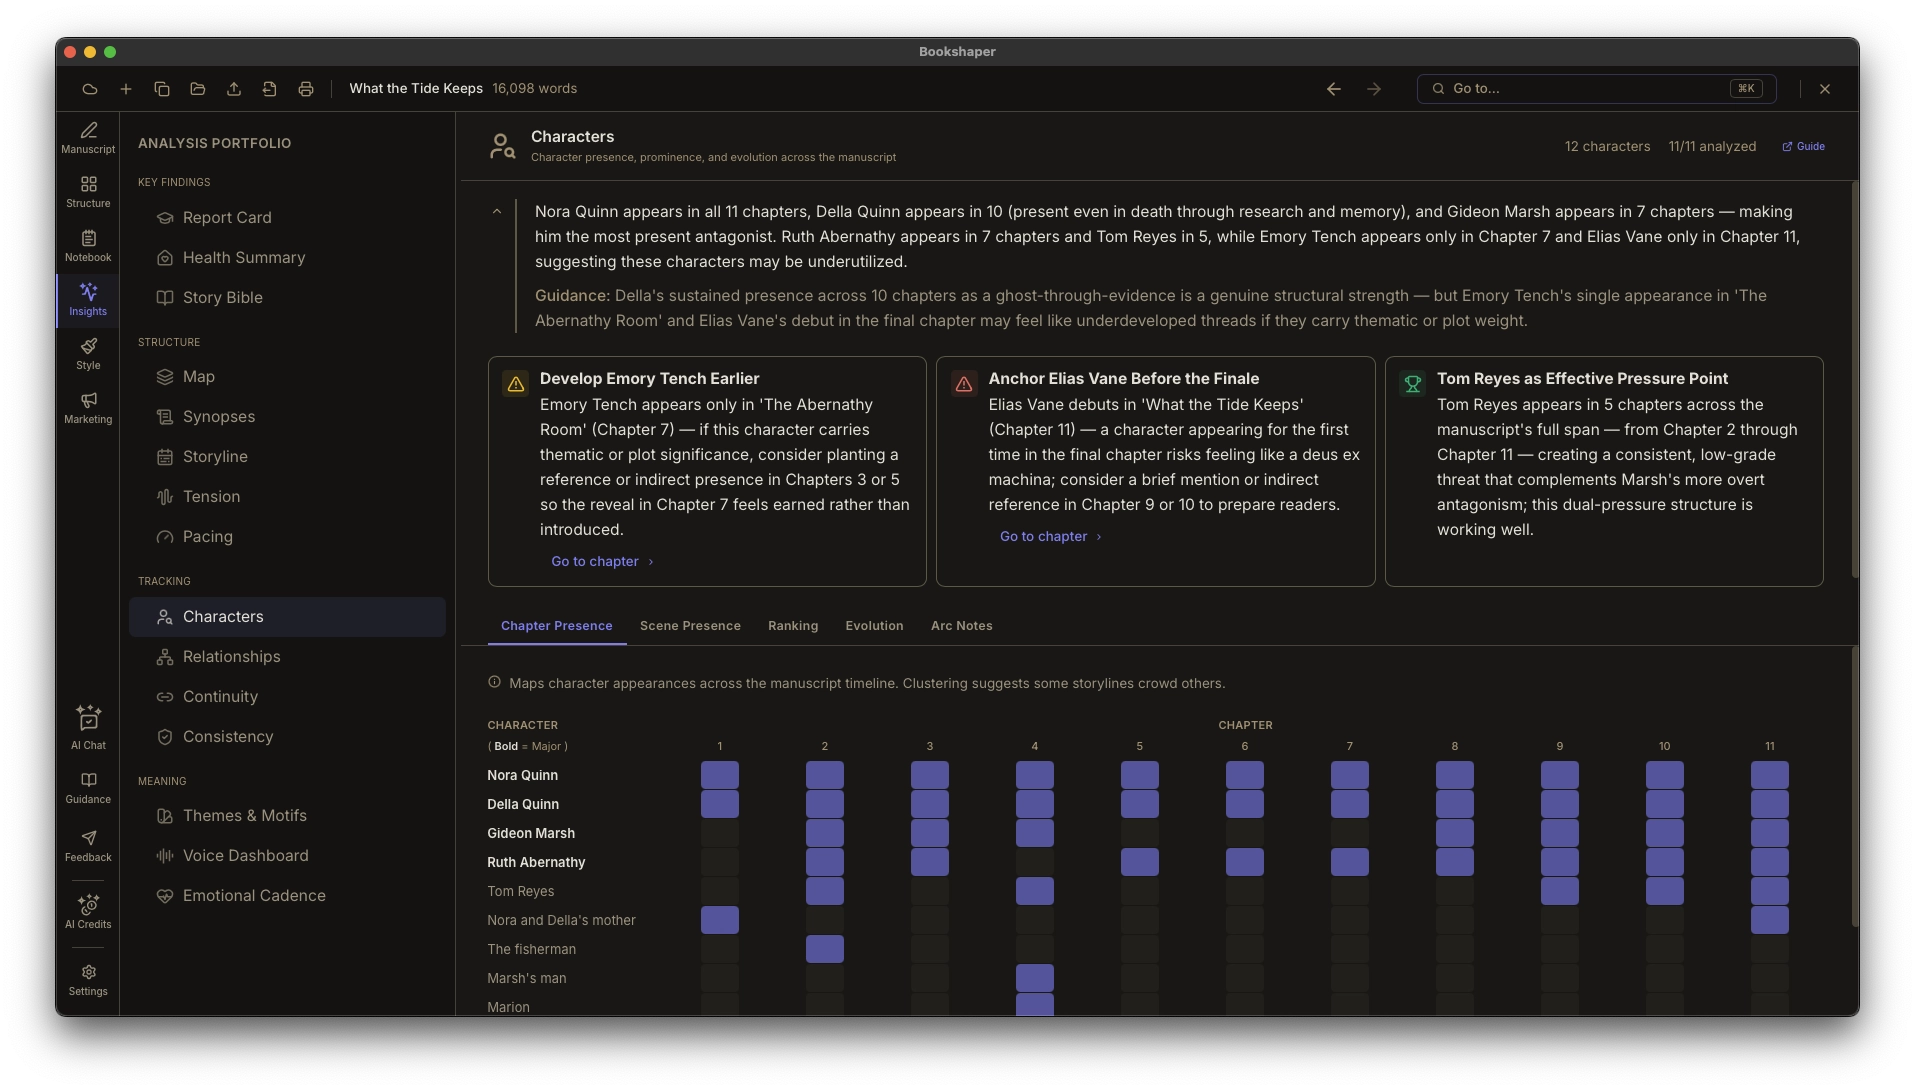
Task: Open the Arc Notes tab
Action: click(961, 626)
